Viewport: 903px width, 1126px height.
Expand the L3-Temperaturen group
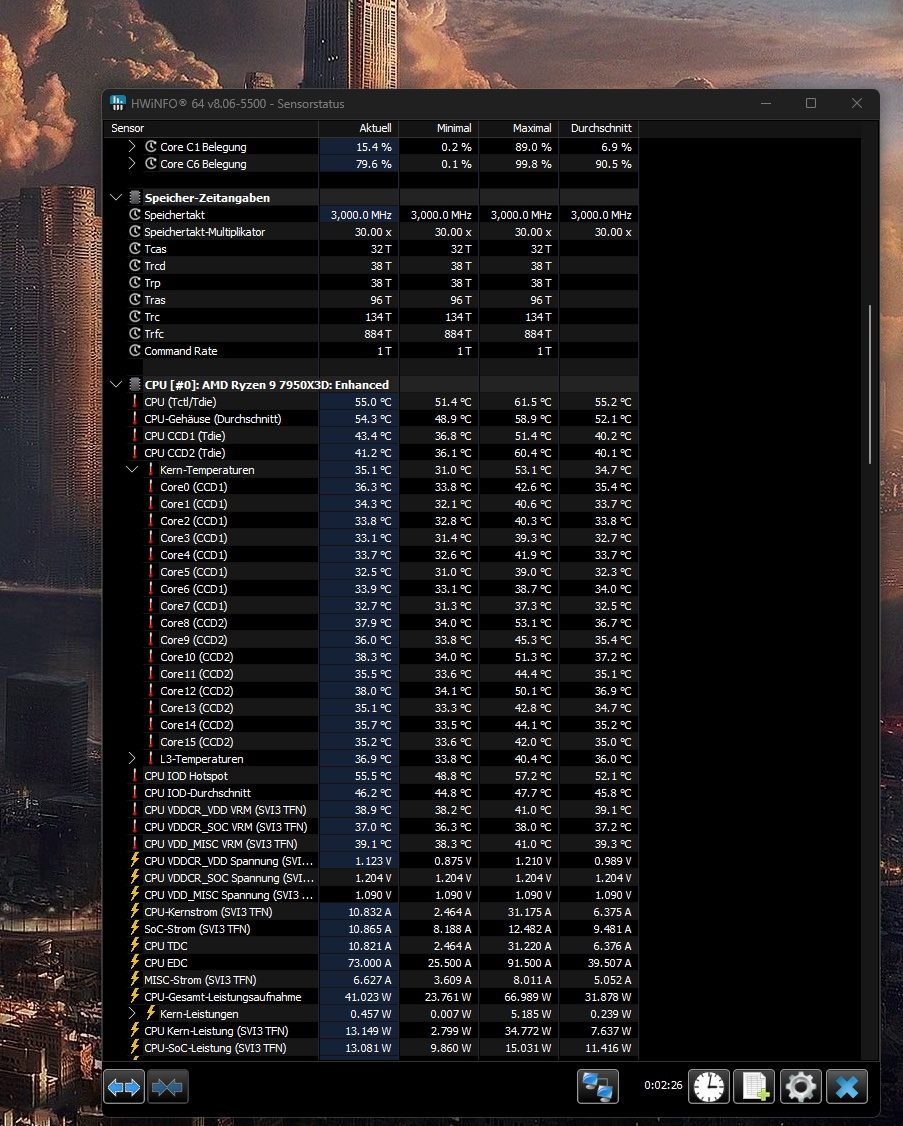pos(132,759)
